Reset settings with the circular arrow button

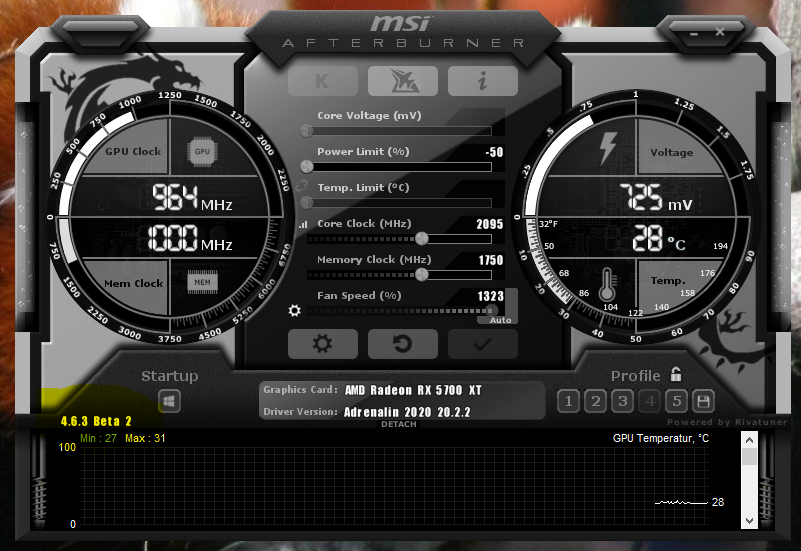403,344
